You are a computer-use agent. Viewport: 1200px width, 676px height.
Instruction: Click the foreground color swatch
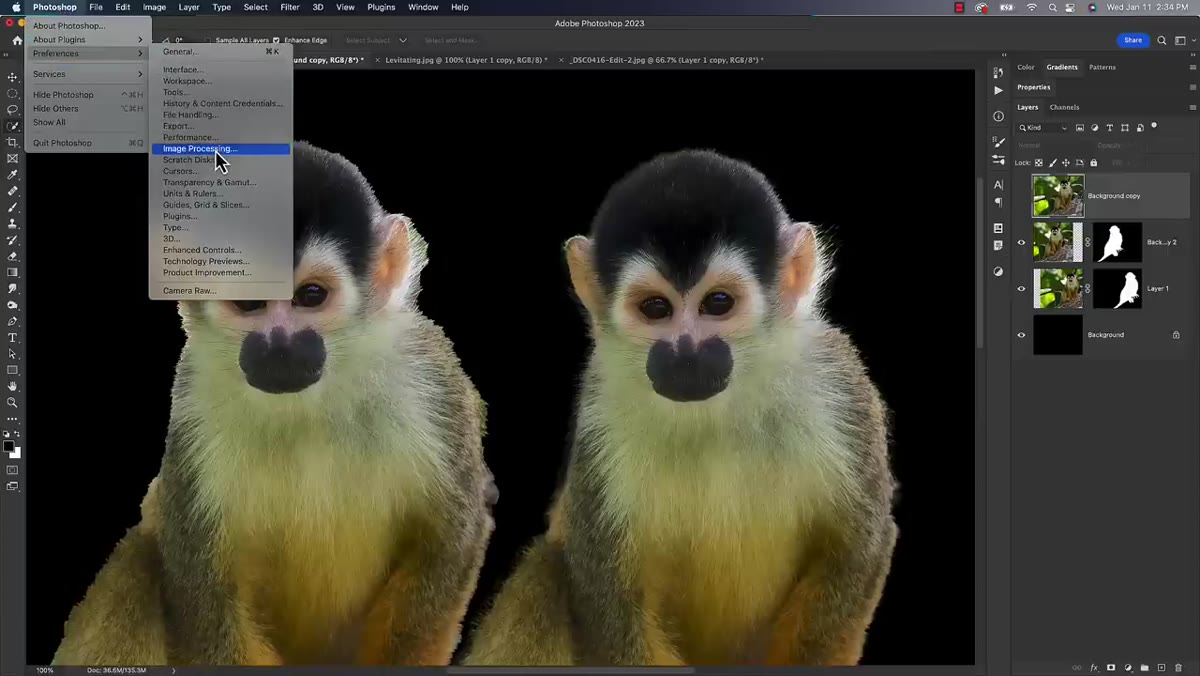[x=9, y=446]
